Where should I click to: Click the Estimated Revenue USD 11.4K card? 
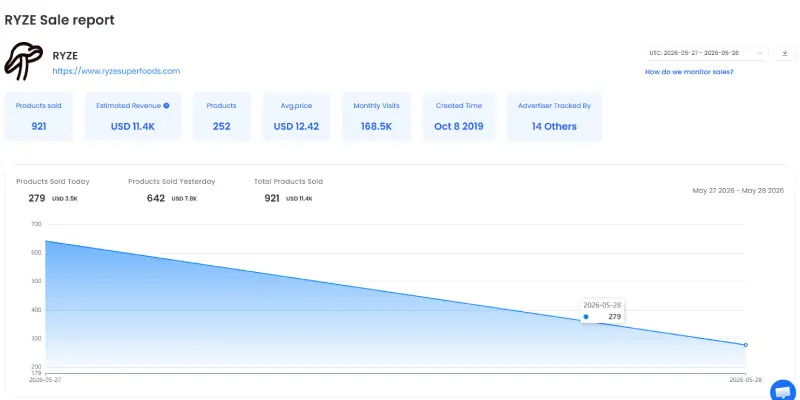(133, 116)
